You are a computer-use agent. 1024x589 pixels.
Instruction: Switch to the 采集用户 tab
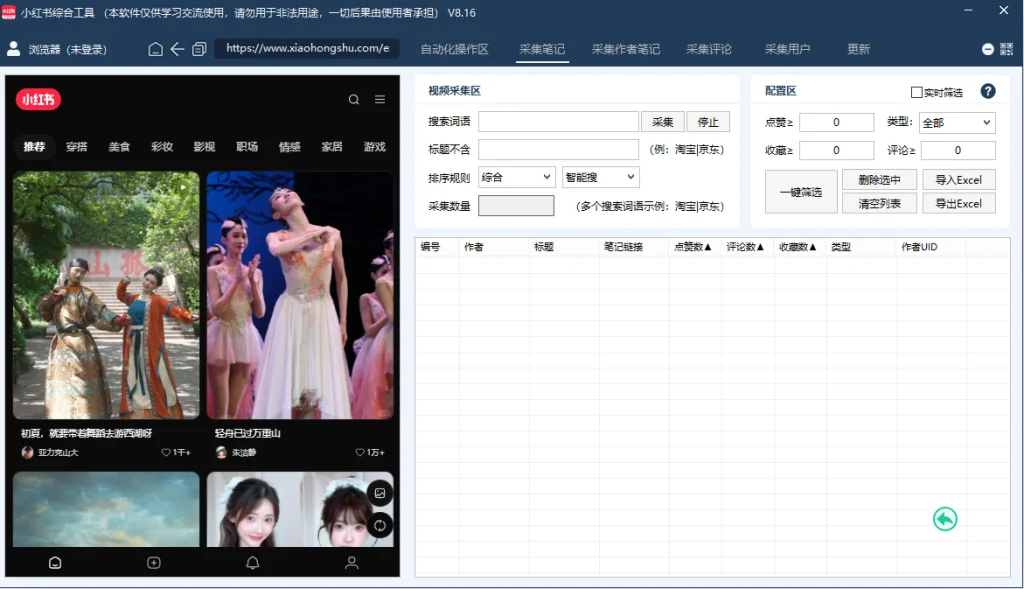[787, 49]
